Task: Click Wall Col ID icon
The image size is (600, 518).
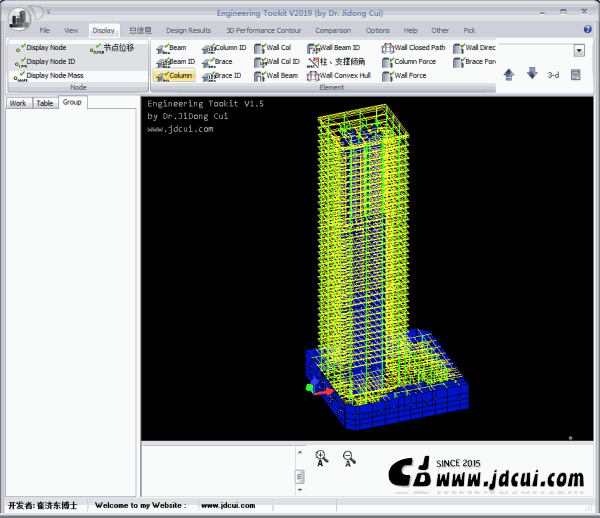Action: pos(260,62)
